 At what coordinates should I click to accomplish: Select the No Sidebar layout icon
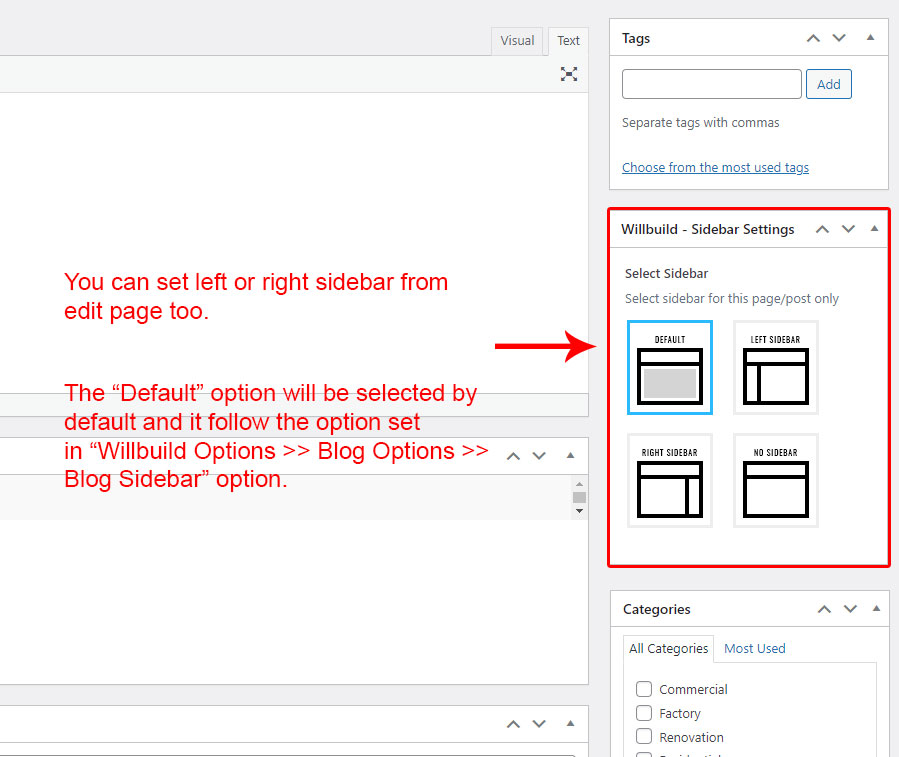click(776, 480)
